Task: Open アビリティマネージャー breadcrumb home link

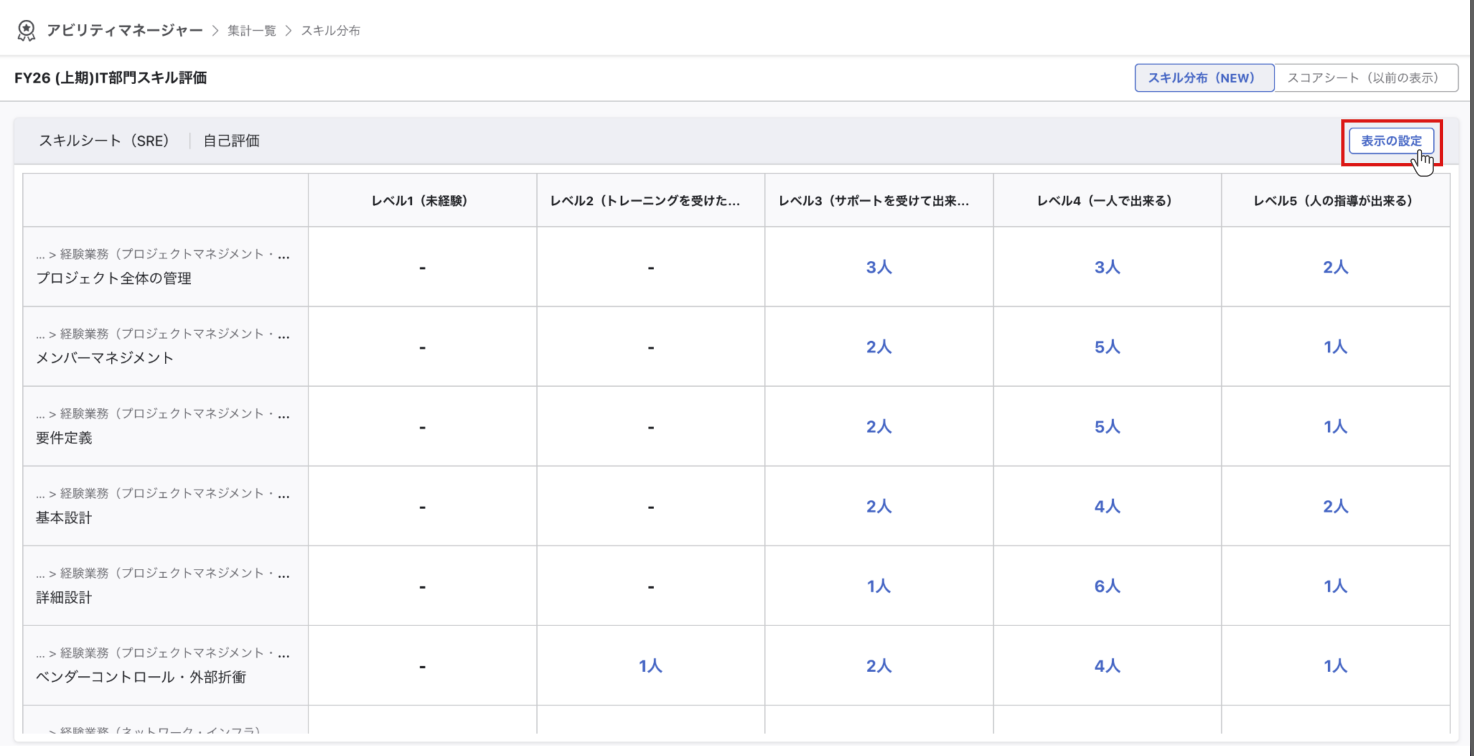Action: pos(125,30)
